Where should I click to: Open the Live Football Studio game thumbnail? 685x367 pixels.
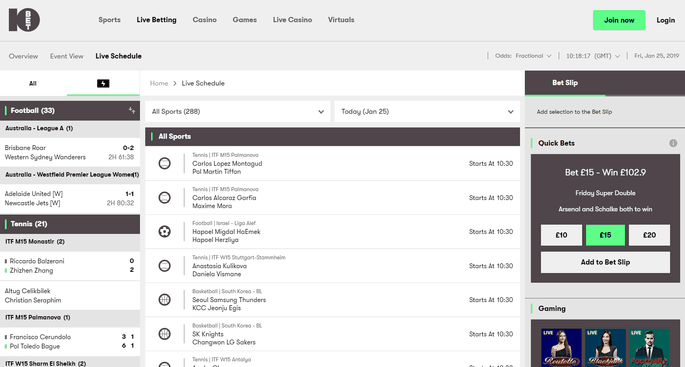pyautogui.click(x=650, y=347)
